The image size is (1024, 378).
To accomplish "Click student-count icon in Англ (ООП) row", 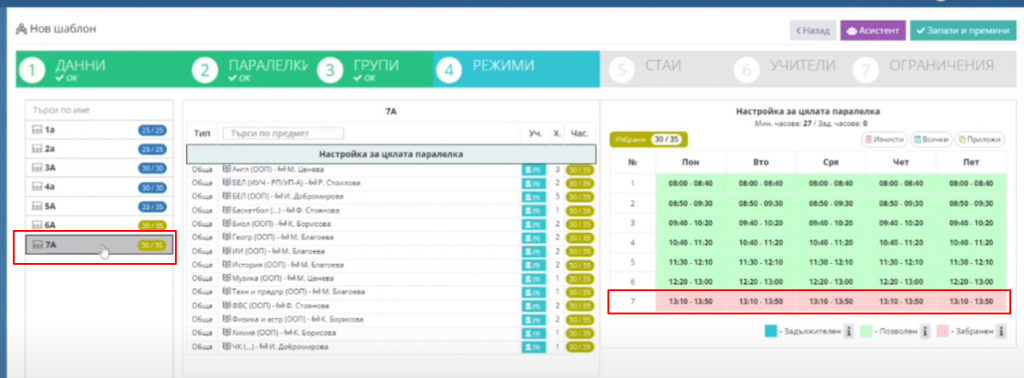I will pos(534,170).
